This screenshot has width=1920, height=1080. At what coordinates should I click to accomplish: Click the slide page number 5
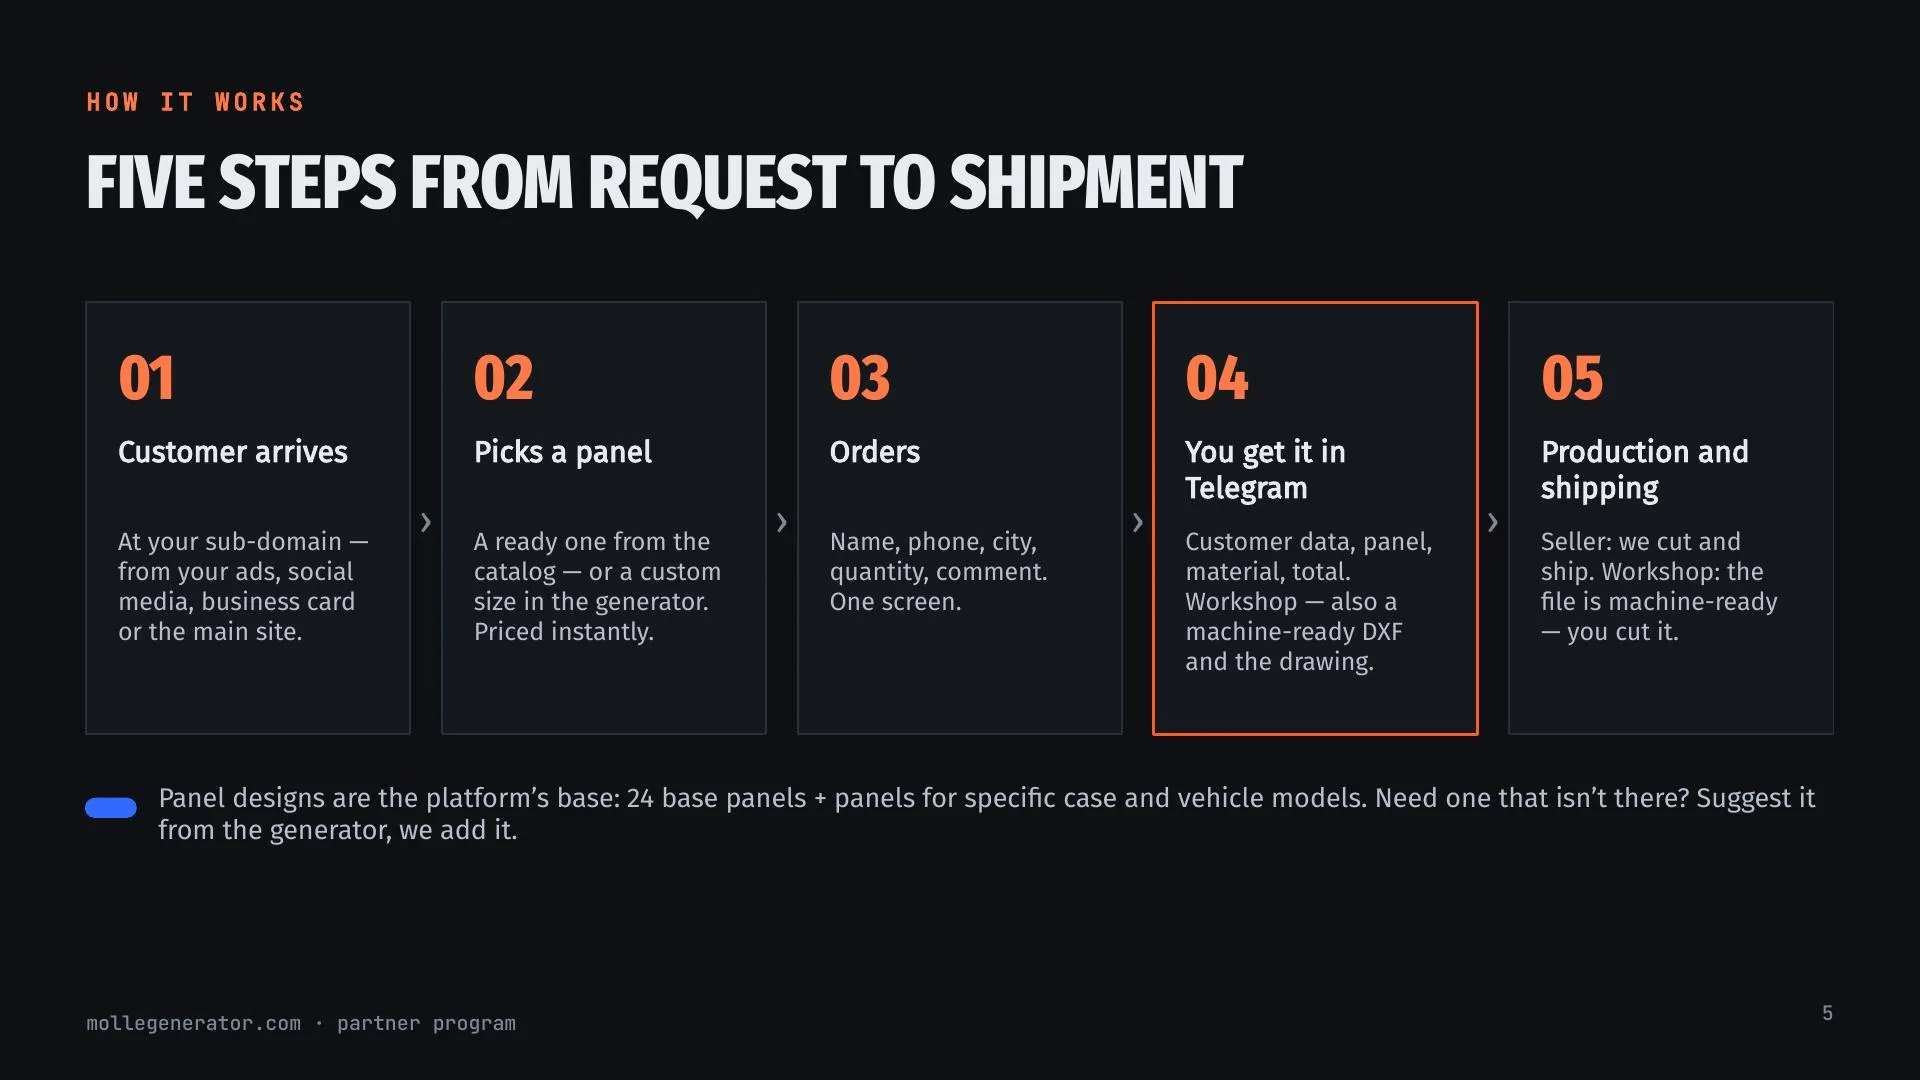click(x=1827, y=1013)
